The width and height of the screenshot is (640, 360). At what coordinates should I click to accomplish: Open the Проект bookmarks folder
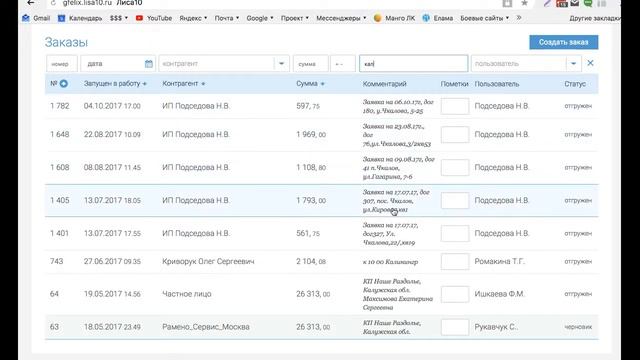pyautogui.click(x=295, y=18)
